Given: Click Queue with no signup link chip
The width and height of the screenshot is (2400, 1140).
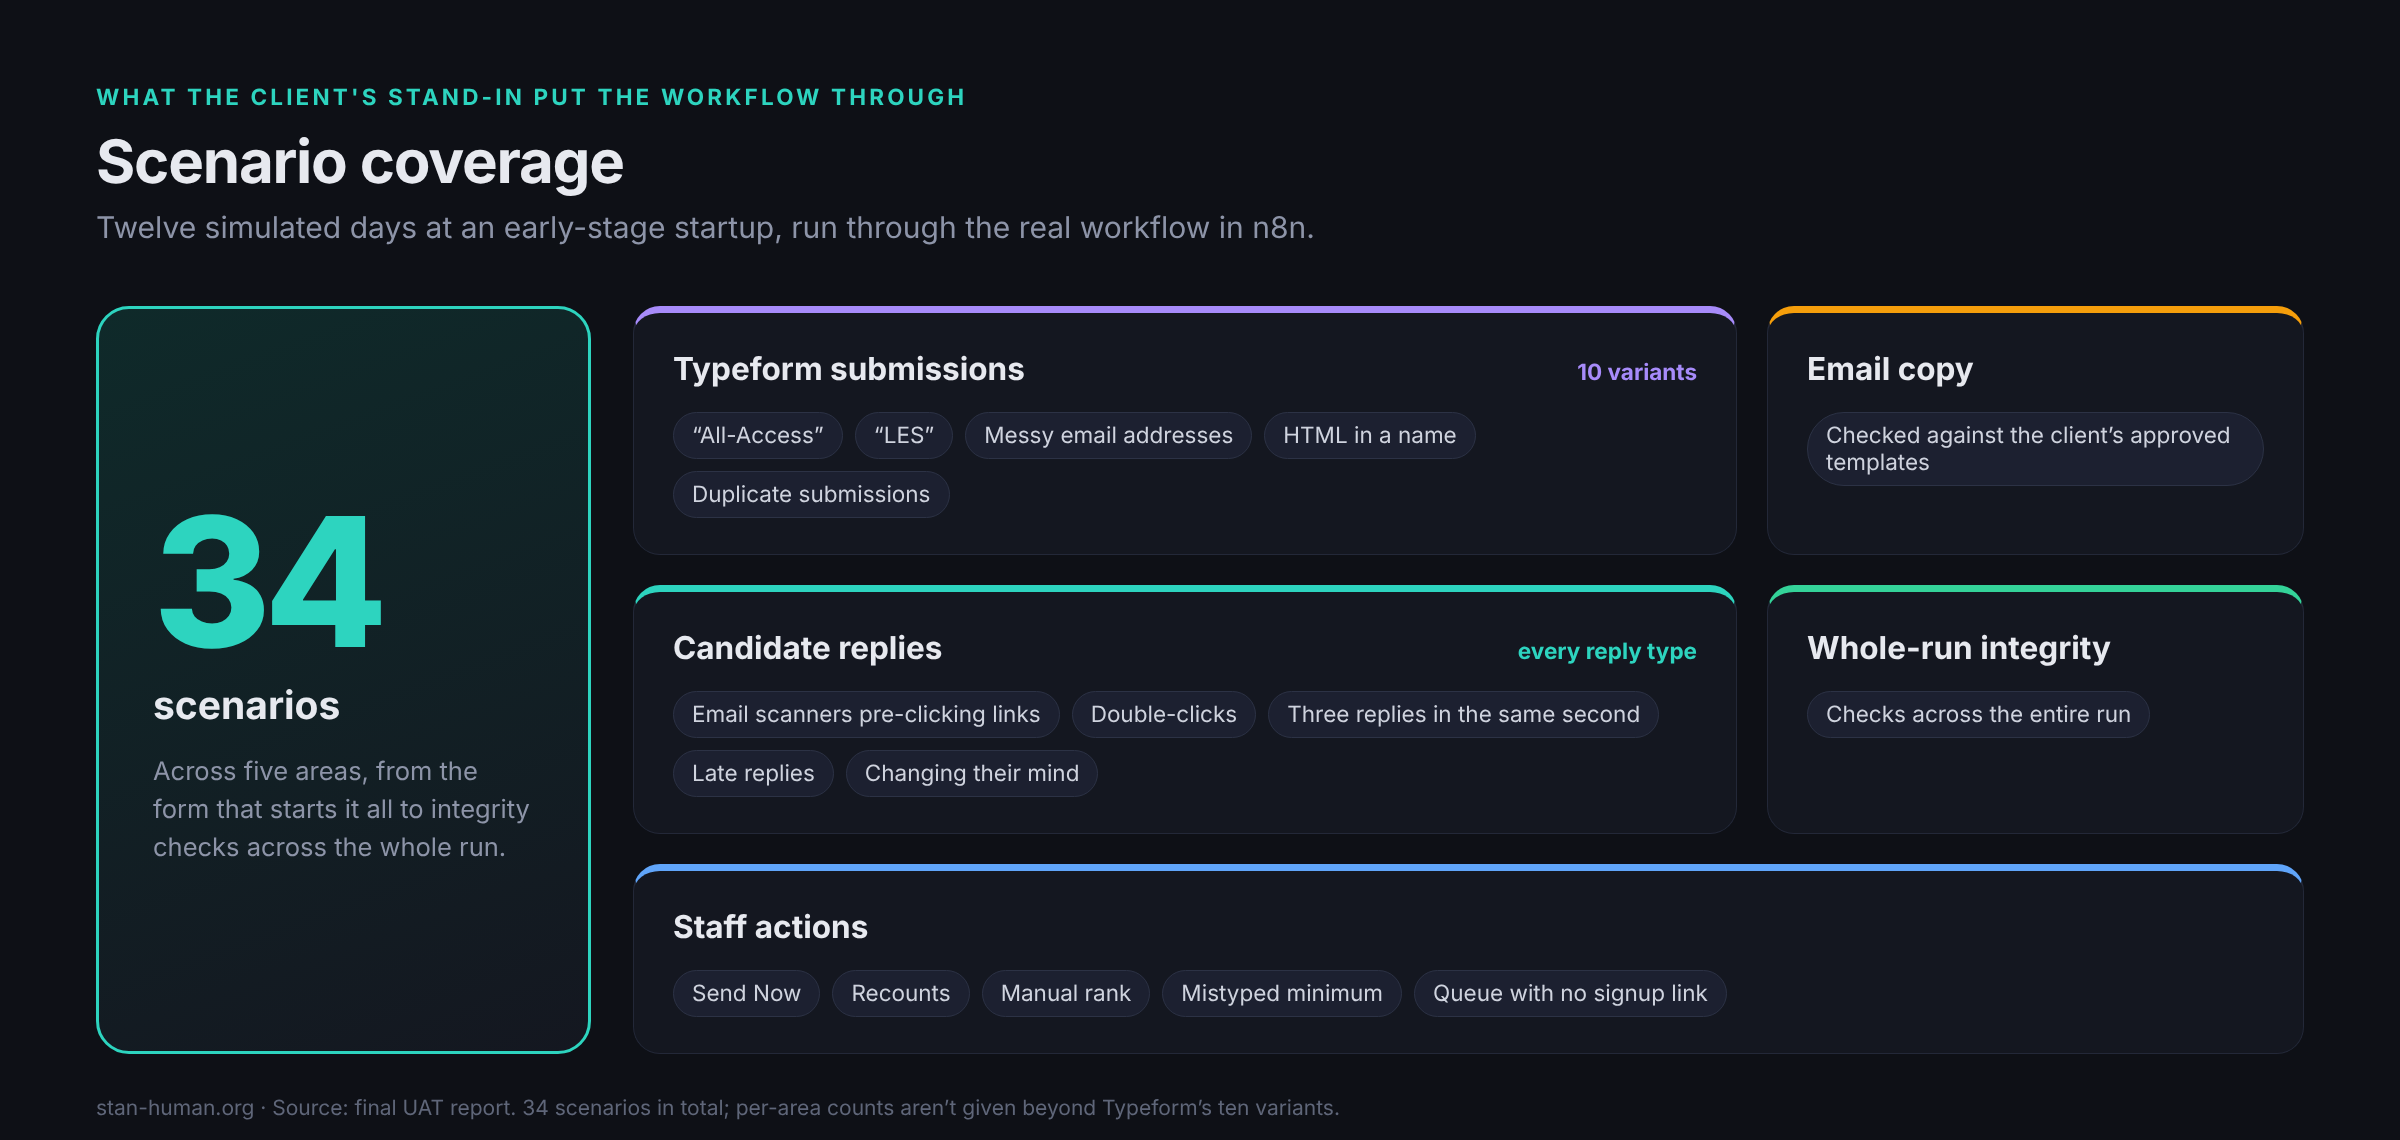Looking at the screenshot, I should click(x=1570, y=993).
